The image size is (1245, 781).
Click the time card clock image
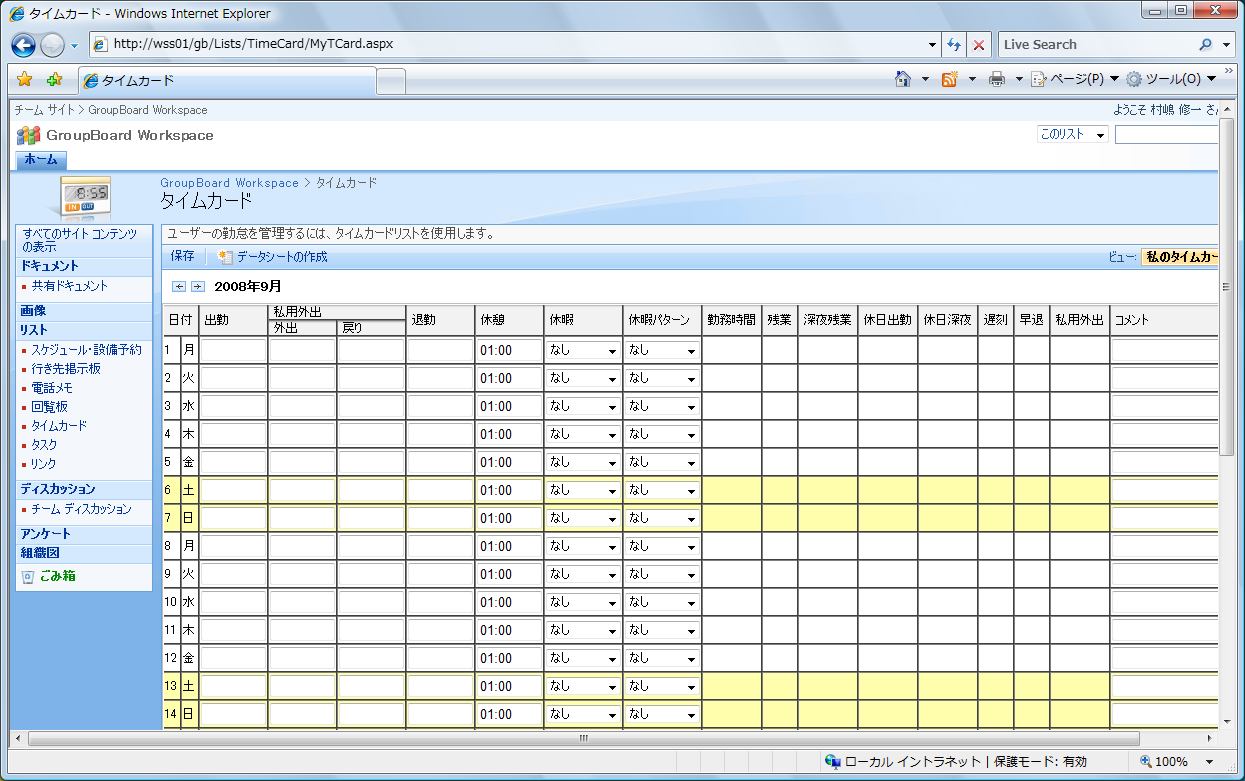coord(86,195)
